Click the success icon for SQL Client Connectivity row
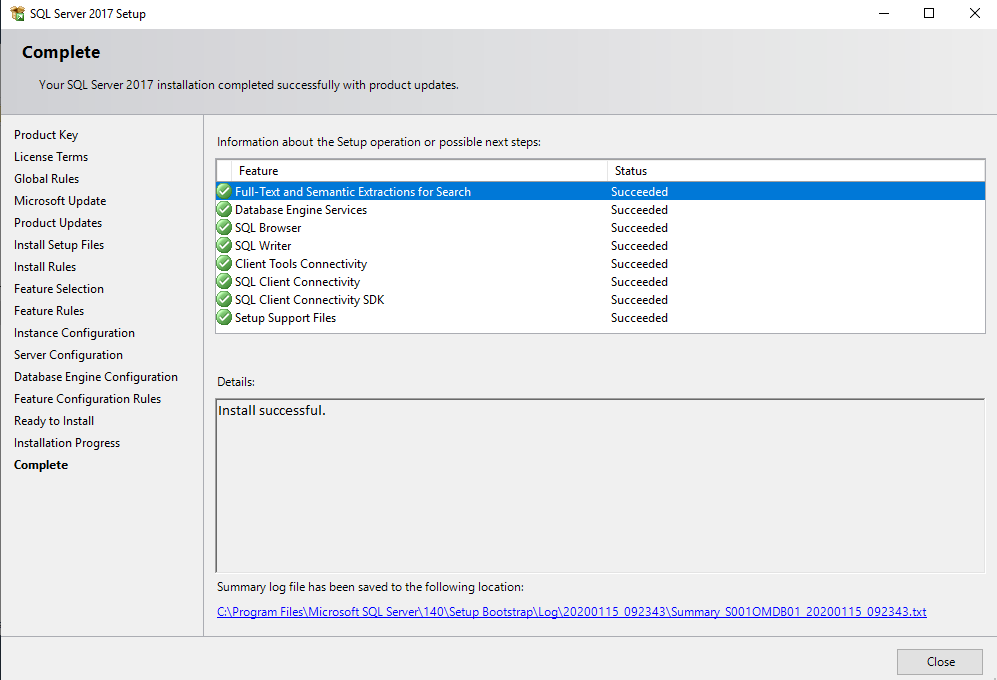This screenshot has width=997, height=680. pyautogui.click(x=224, y=281)
